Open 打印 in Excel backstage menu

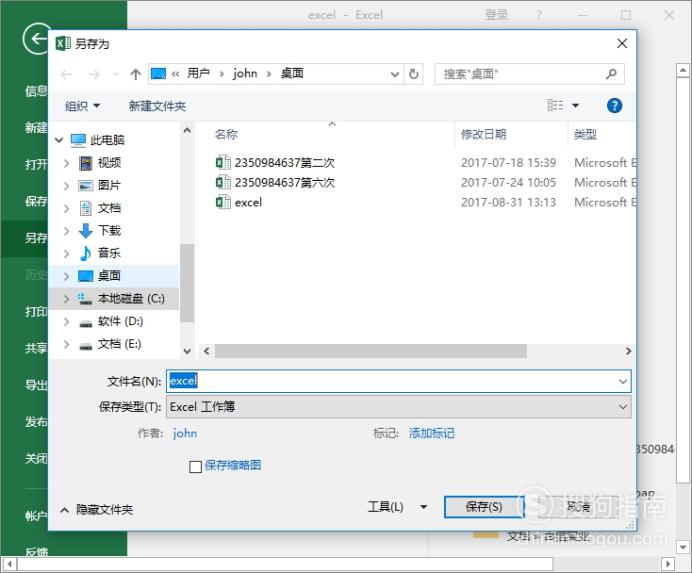(36, 312)
